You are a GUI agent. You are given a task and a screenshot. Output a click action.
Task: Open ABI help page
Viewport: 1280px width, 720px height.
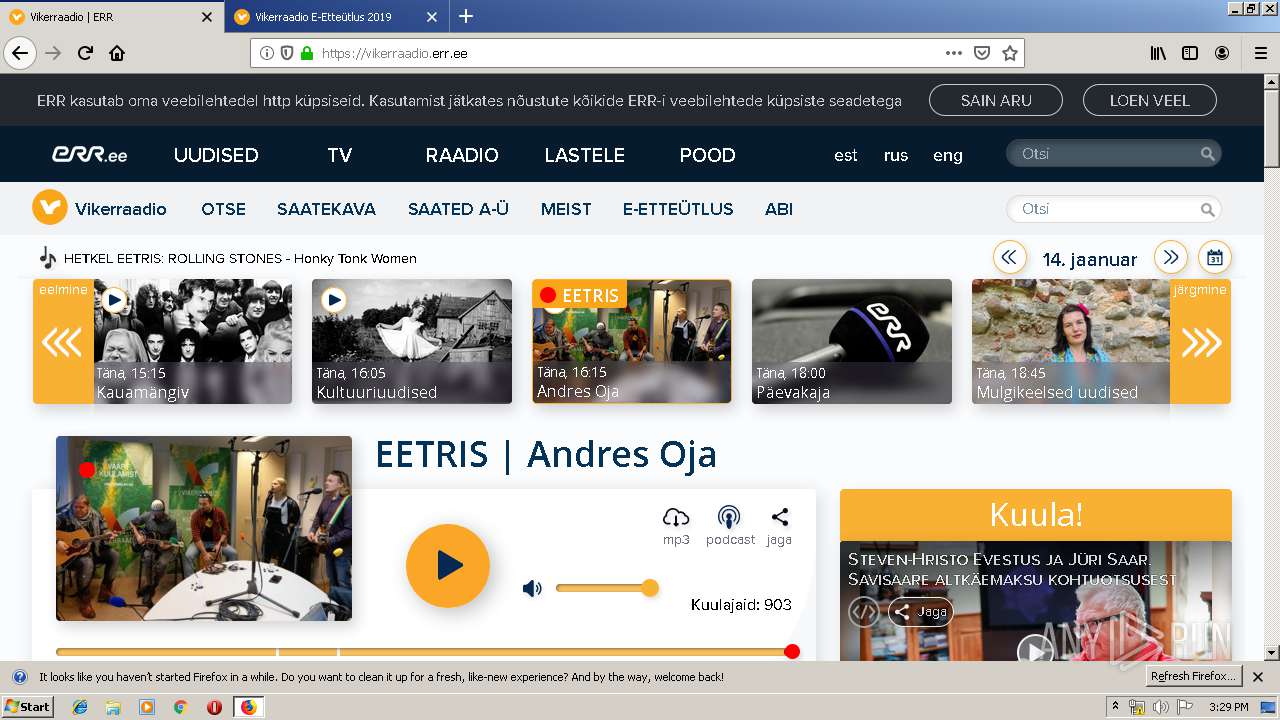[779, 209]
